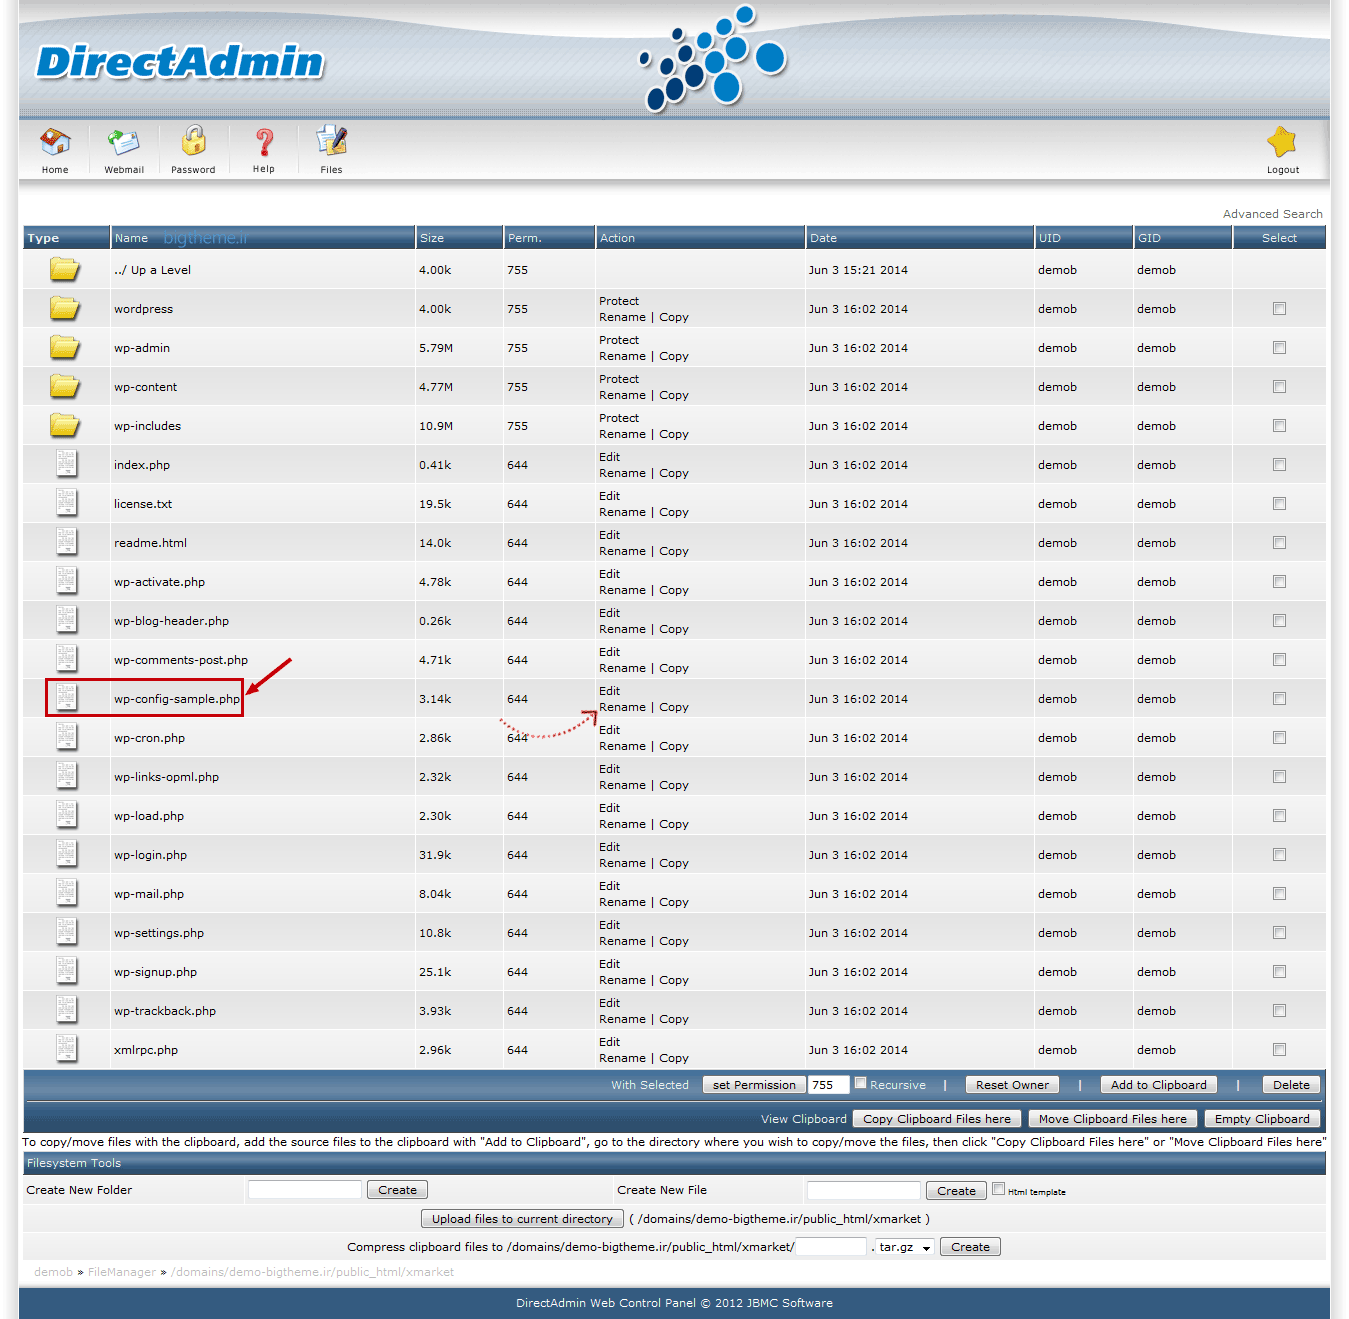Click the Select column header
The width and height of the screenshot is (1349, 1319).
[1279, 238]
